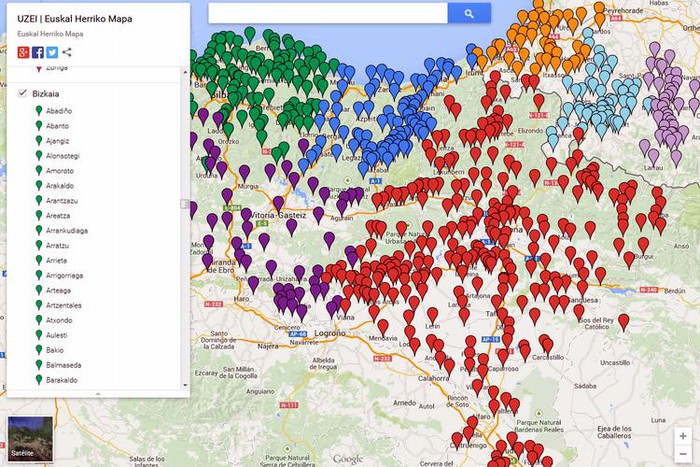Image resolution: width=700 pixels, height=467 pixels.
Task: Click the green pin beside Arrigorriaga
Action: click(39, 275)
